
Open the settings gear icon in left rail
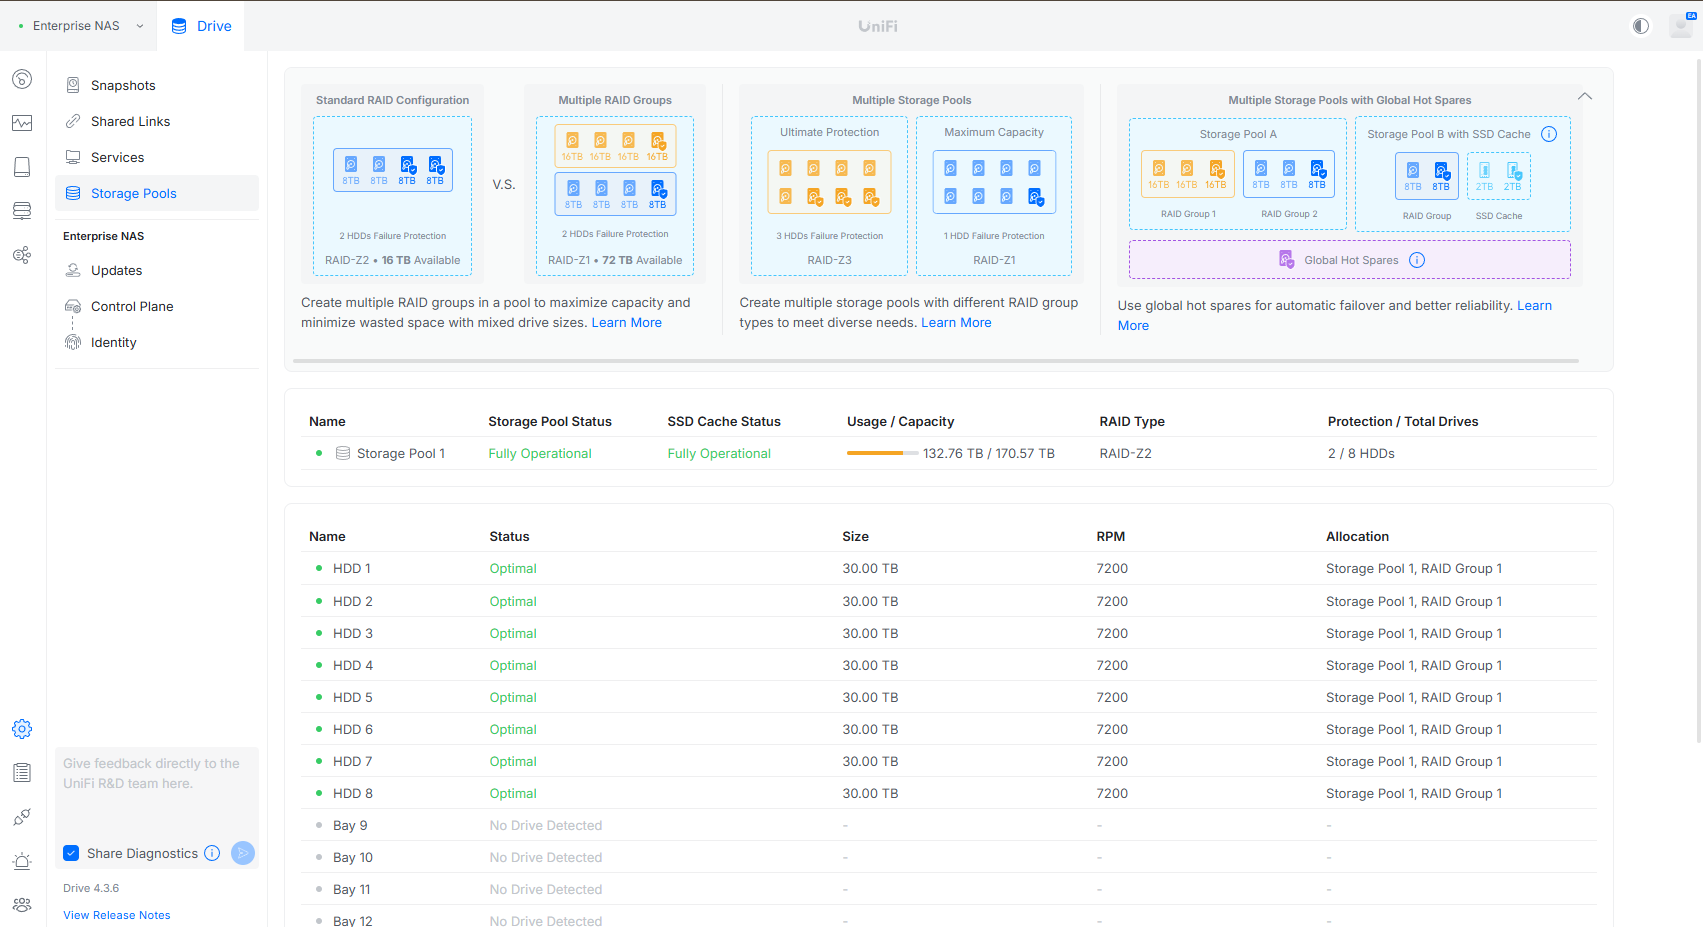[x=22, y=729]
